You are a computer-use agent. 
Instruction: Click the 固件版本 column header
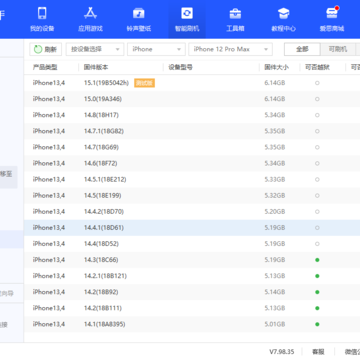pyautogui.click(x=96, y=67)
